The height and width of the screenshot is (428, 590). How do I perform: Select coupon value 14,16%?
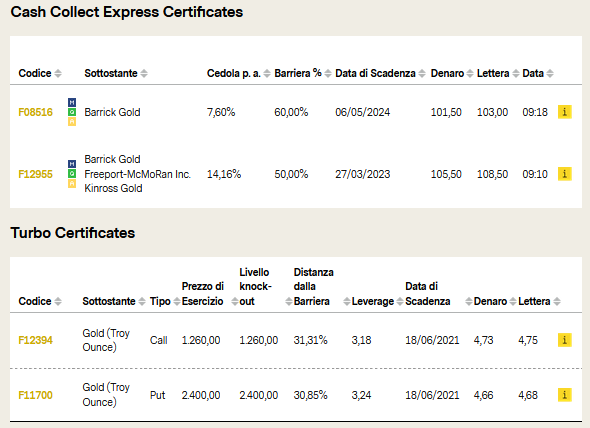(224, 174)
